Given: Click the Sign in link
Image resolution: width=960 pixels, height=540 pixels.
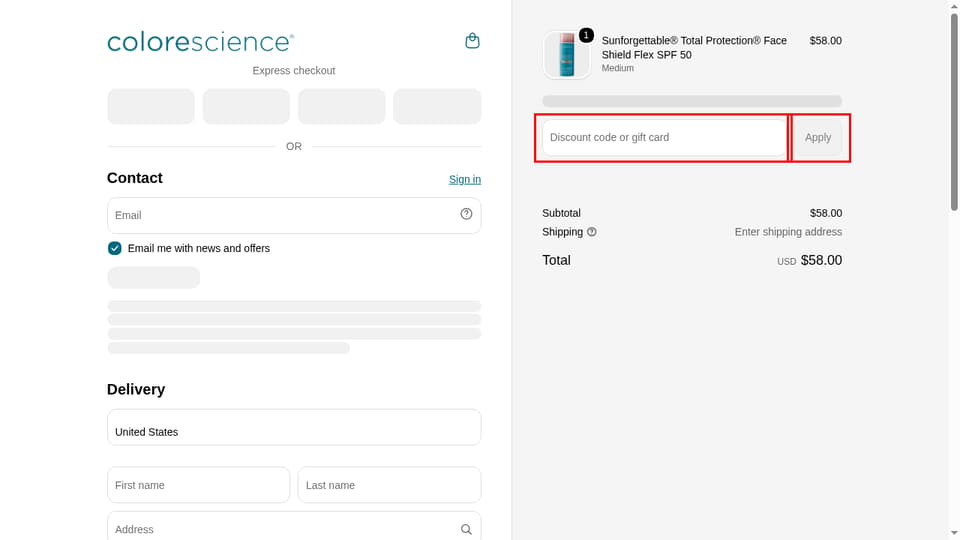Looking at the screenshot, I should coord(465,179).
